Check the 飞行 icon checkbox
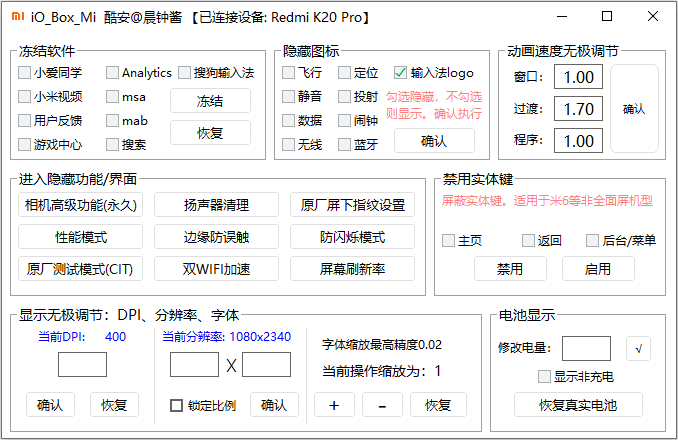678x440 pixels. pos(288,72)
